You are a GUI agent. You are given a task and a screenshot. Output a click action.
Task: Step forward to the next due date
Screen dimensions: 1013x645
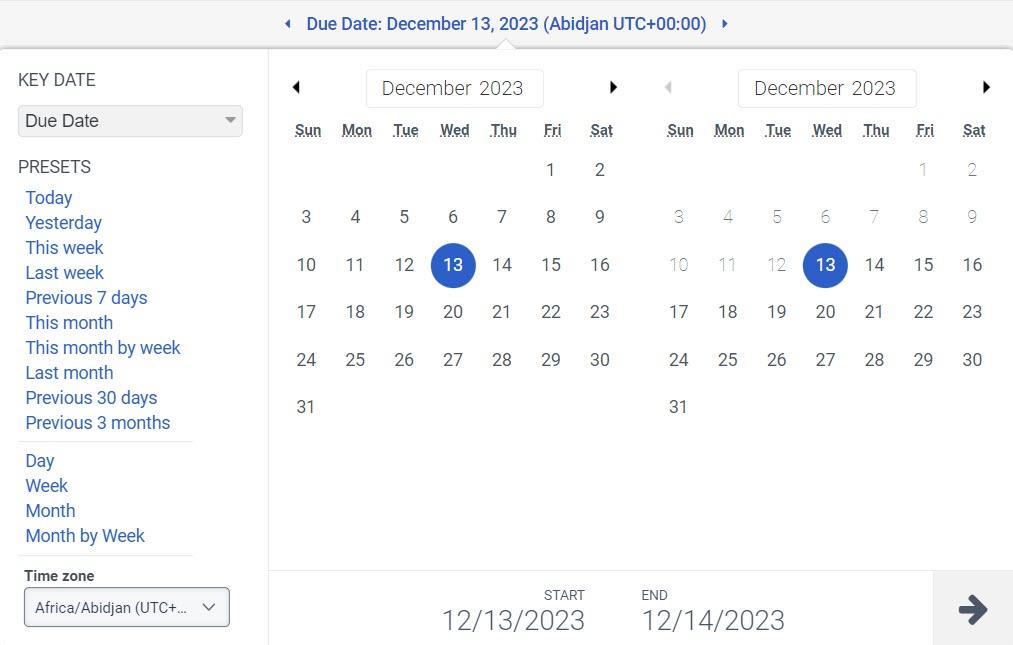pos(726,22)
